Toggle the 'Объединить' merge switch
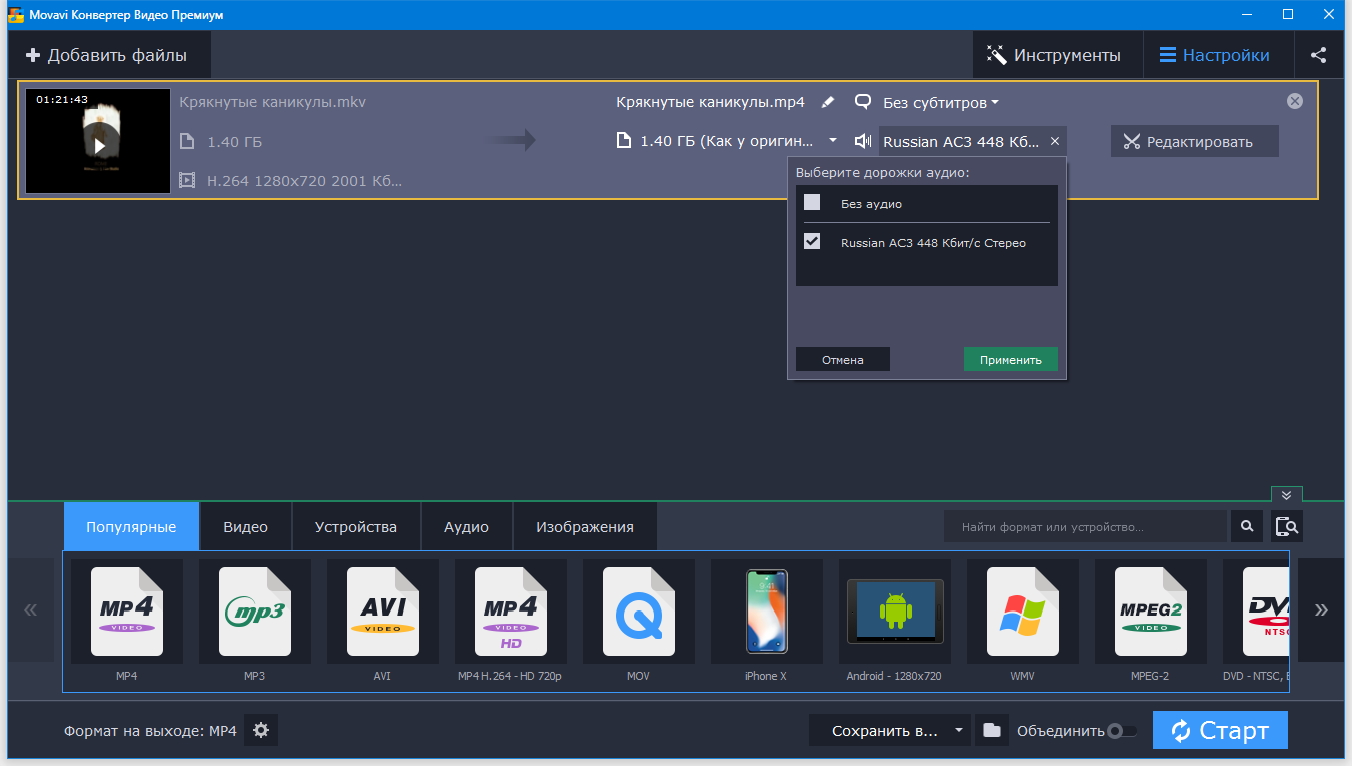 [1123, 731]
